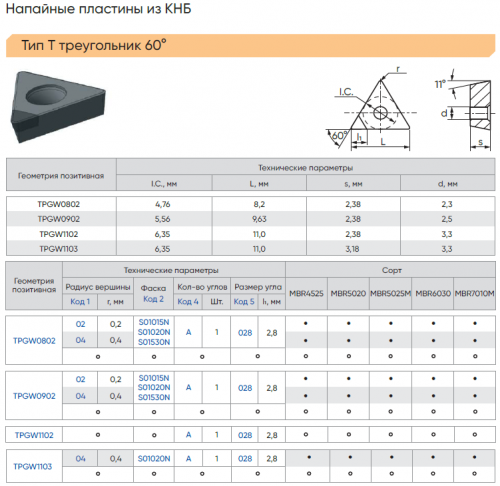Click the "L, мм" column header

(259, 183)
